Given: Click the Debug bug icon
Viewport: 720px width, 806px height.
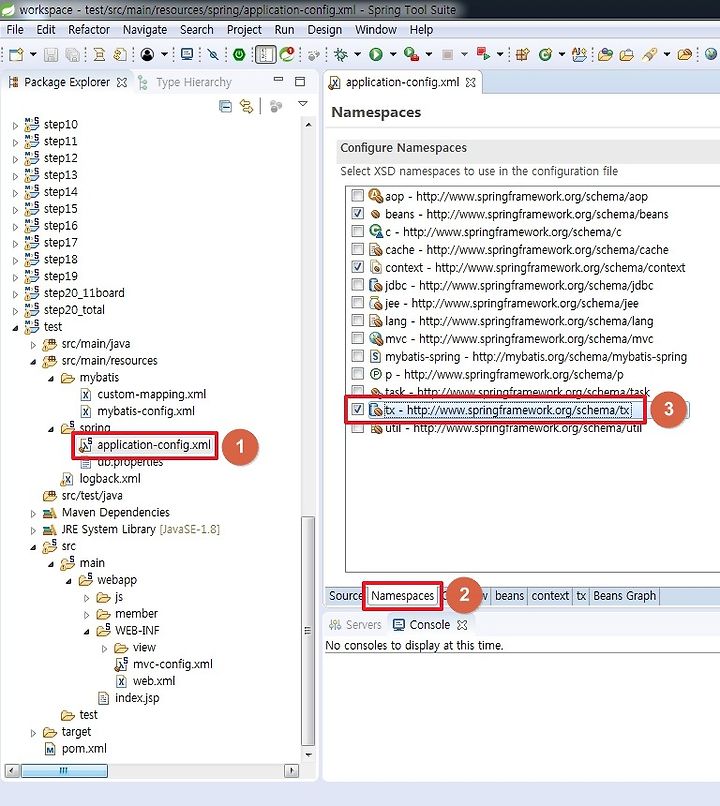Looking at the screenshot, I should [340, 54].
